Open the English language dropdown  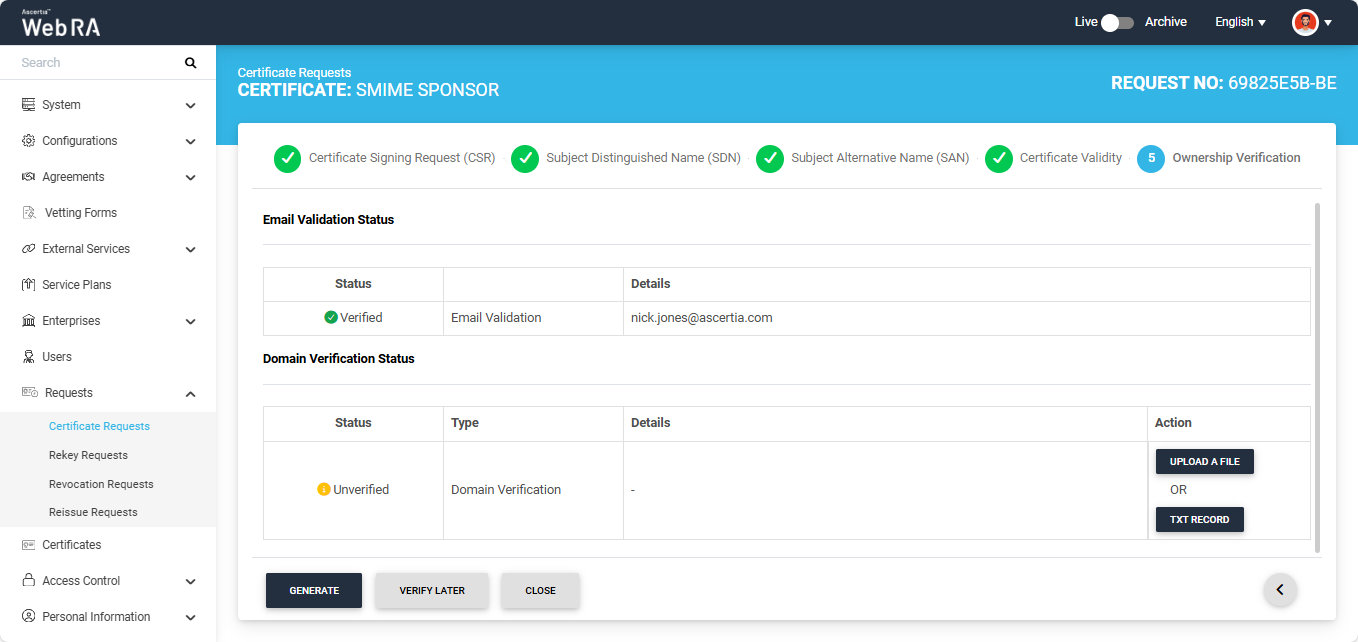coord(1240,22)
